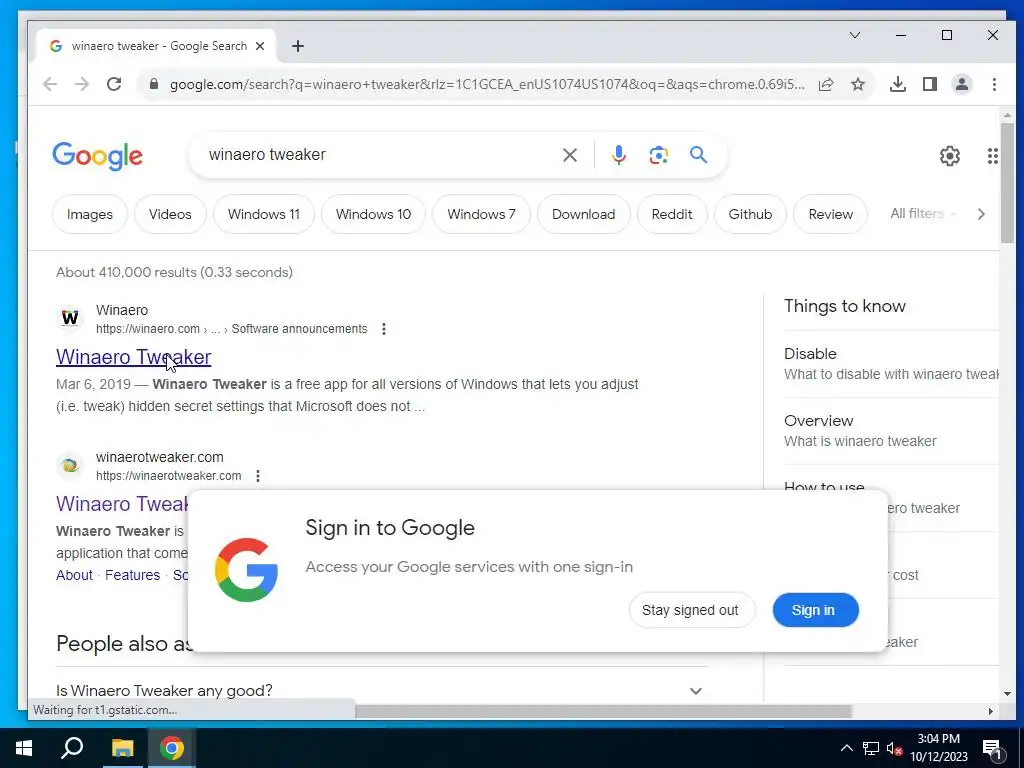Click the Chrome taskbar icon

tap(171, 748)
